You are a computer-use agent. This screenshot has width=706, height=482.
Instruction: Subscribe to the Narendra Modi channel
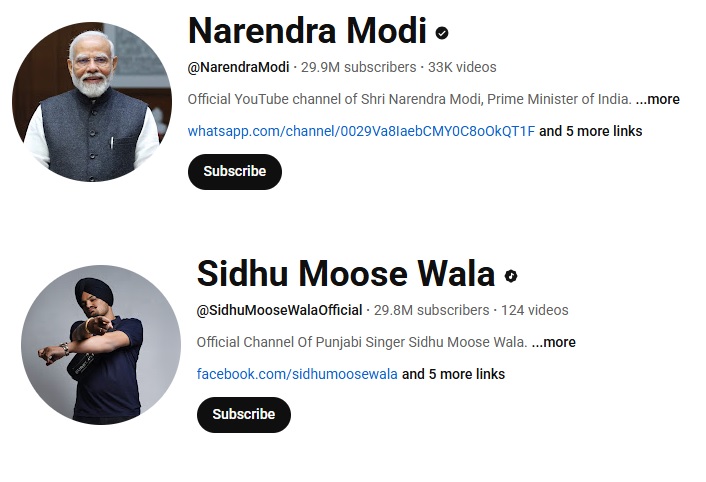[x=235, y=171]
